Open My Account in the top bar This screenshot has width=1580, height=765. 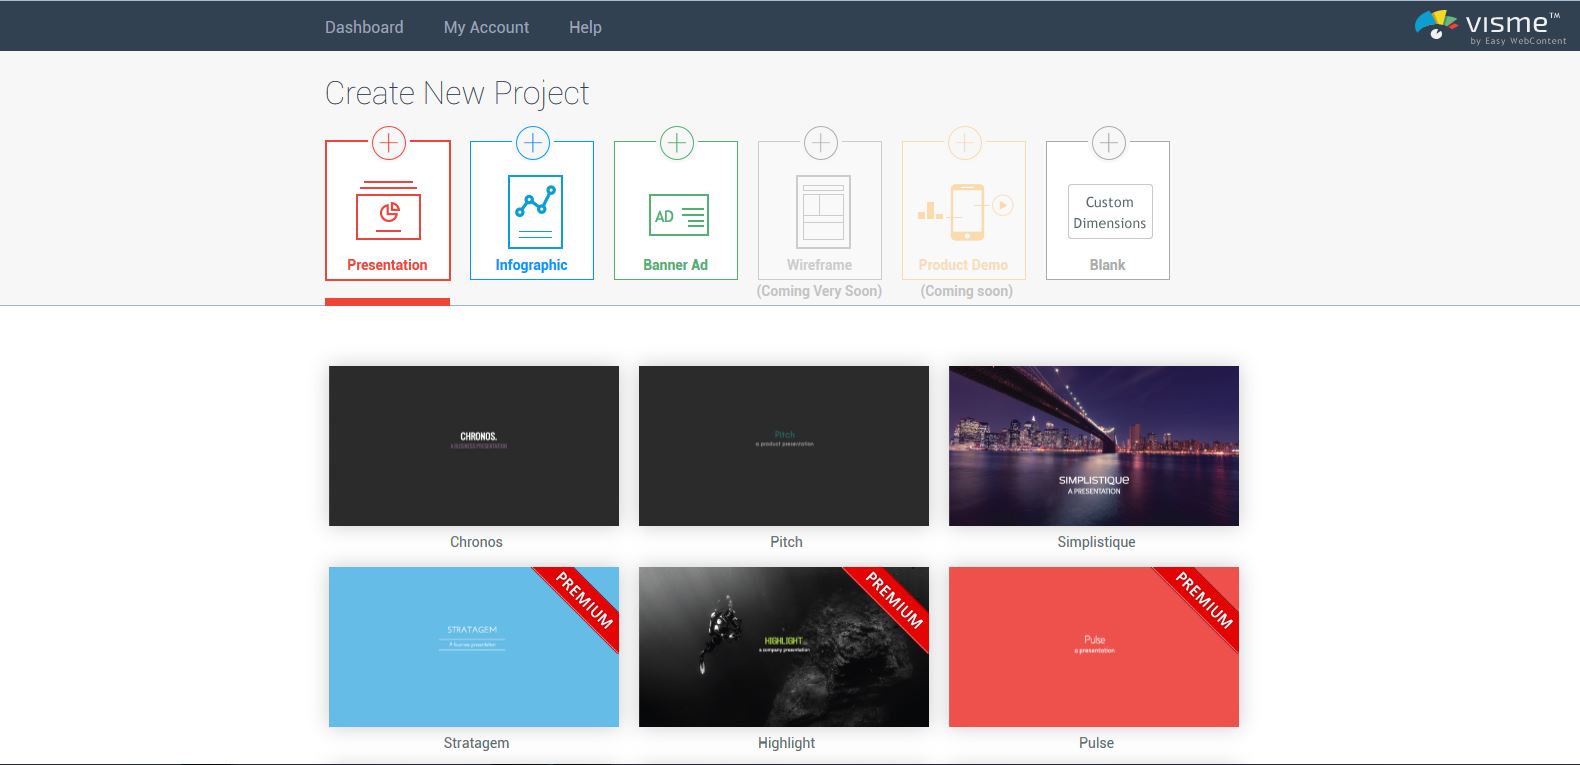pos(486,27)
